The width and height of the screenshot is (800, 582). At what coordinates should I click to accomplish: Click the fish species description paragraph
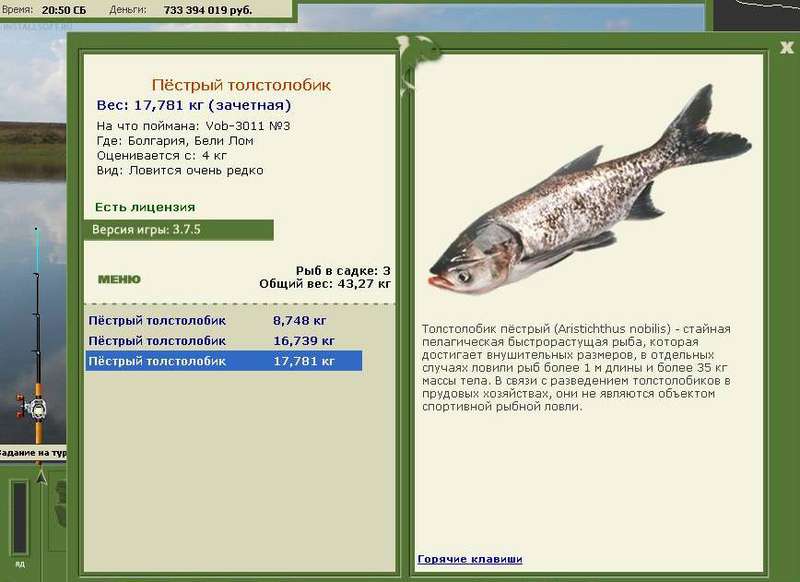tap(577, 368)
